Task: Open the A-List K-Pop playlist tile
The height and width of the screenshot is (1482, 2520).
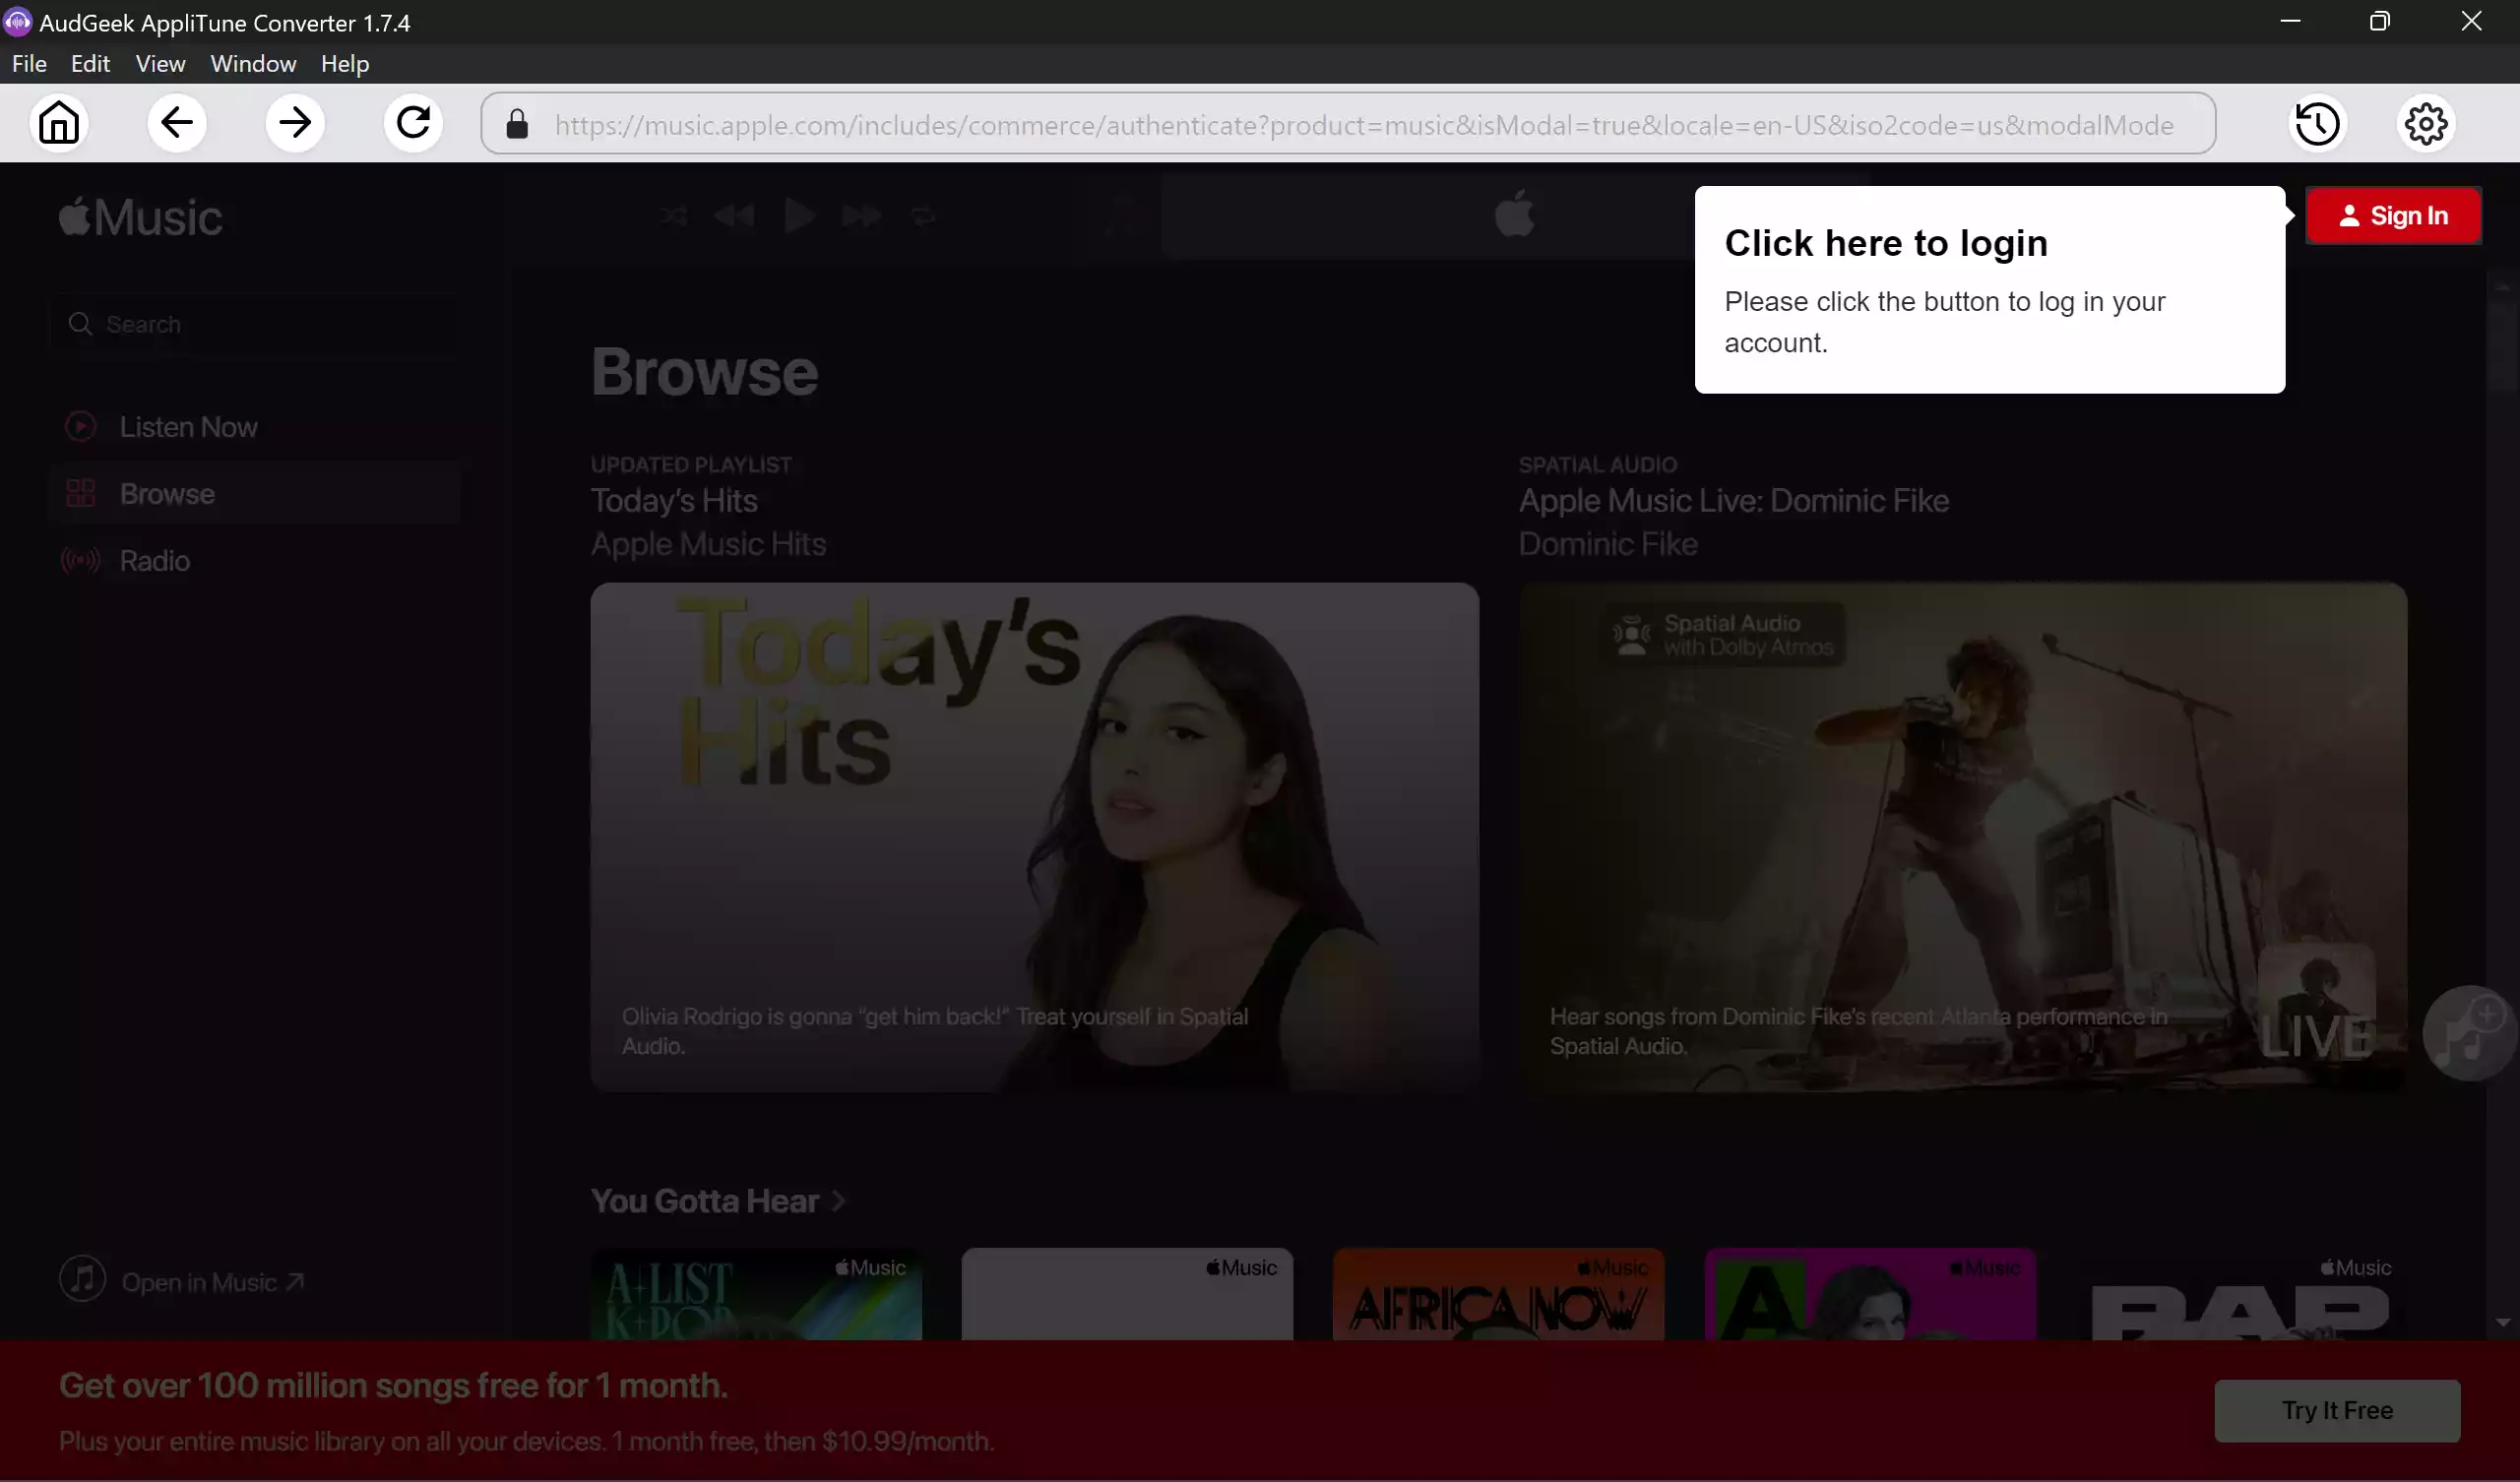Action: (x=756, y=1294)
